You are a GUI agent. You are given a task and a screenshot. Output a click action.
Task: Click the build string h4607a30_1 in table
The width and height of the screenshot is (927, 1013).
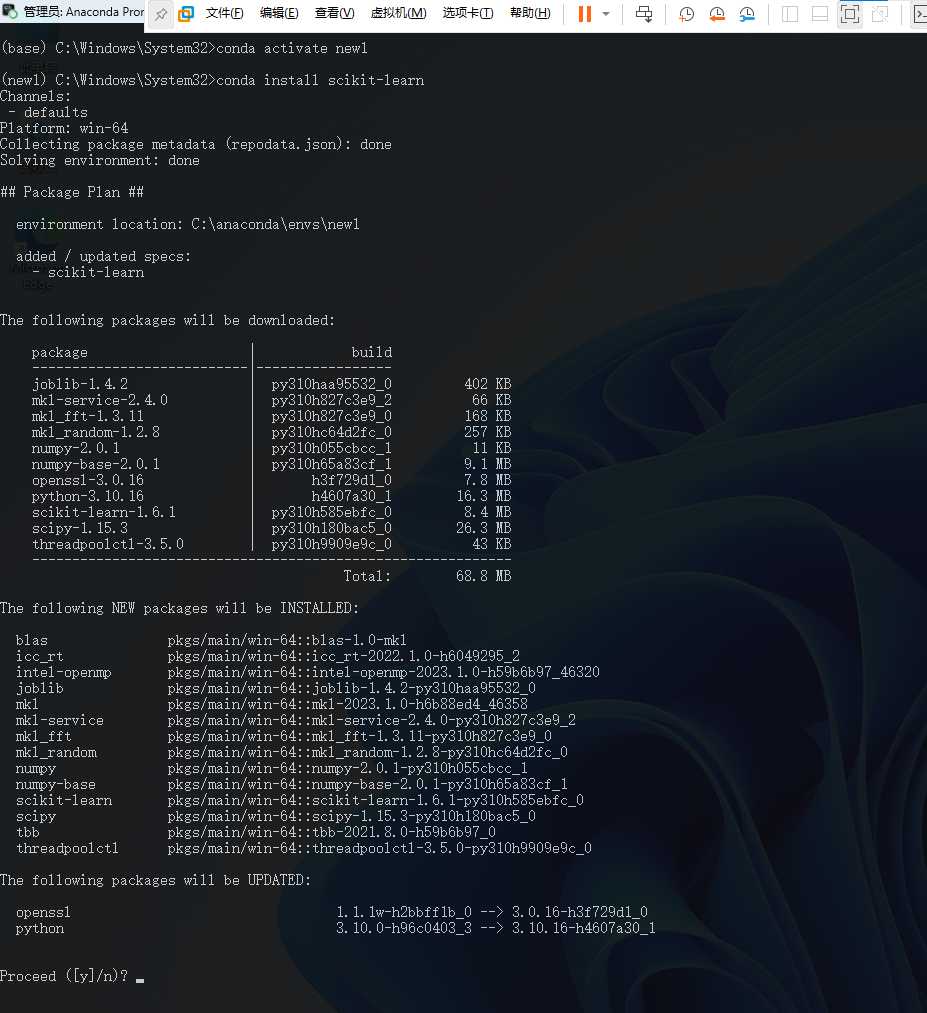point(351,496)
